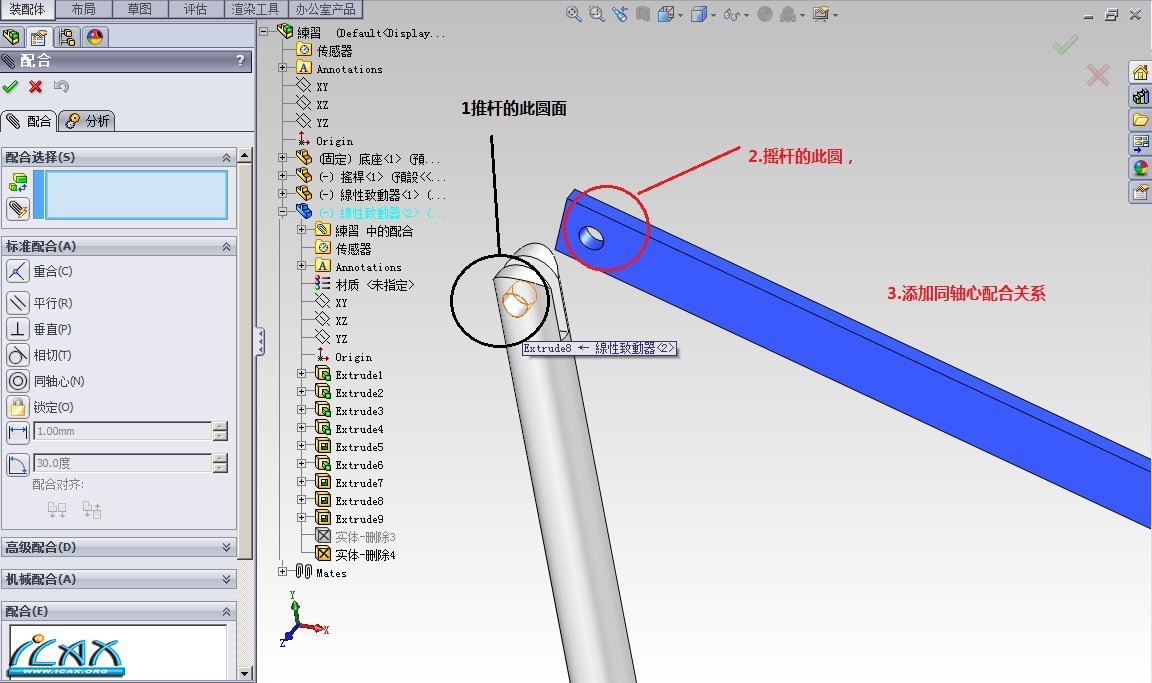Choose the Coincident (重合) mate icon

pos(18,271)
